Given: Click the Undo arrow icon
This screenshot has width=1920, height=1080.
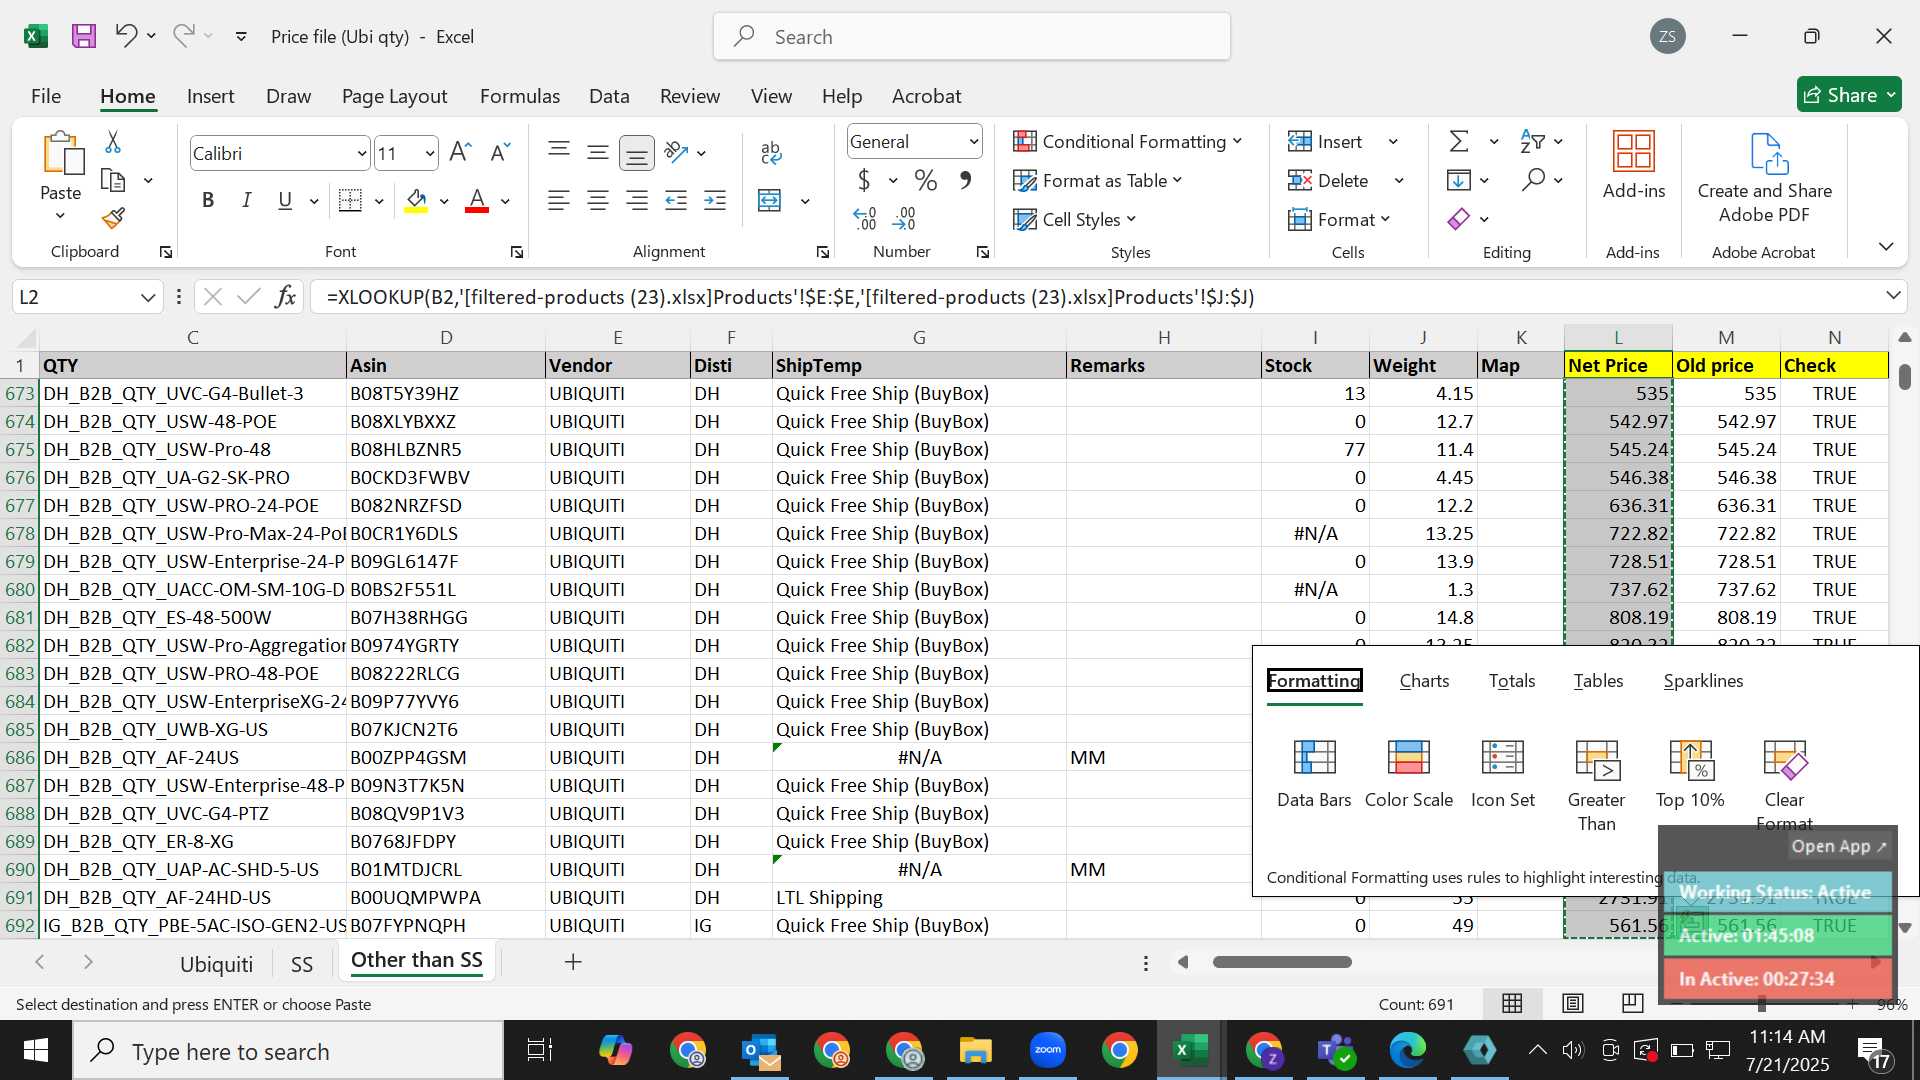Looking at the screenshot, I should pos(125,36).
